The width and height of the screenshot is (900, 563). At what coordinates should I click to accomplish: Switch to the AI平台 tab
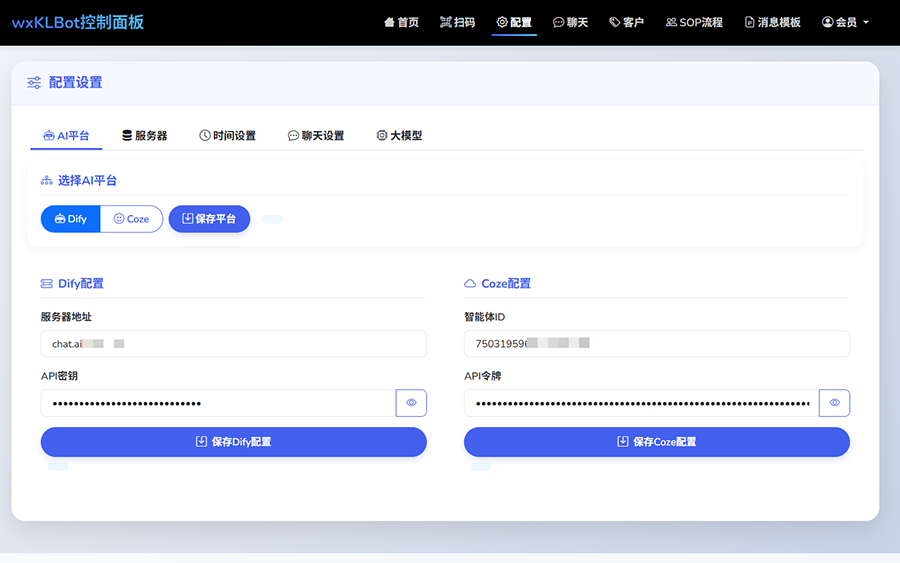pos(67,135)
